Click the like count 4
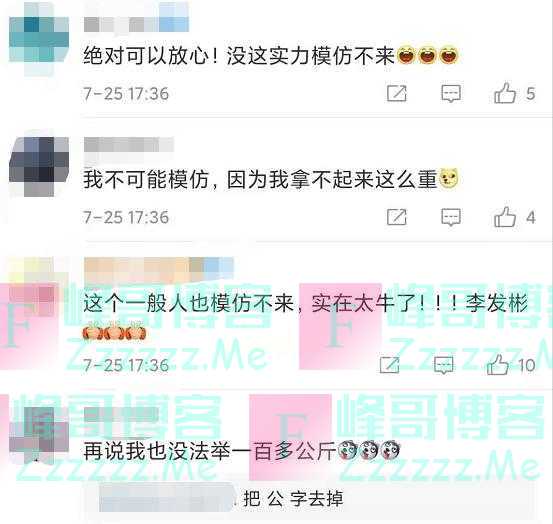Screen dimensions: 553x524 click(x=530, y=217)
